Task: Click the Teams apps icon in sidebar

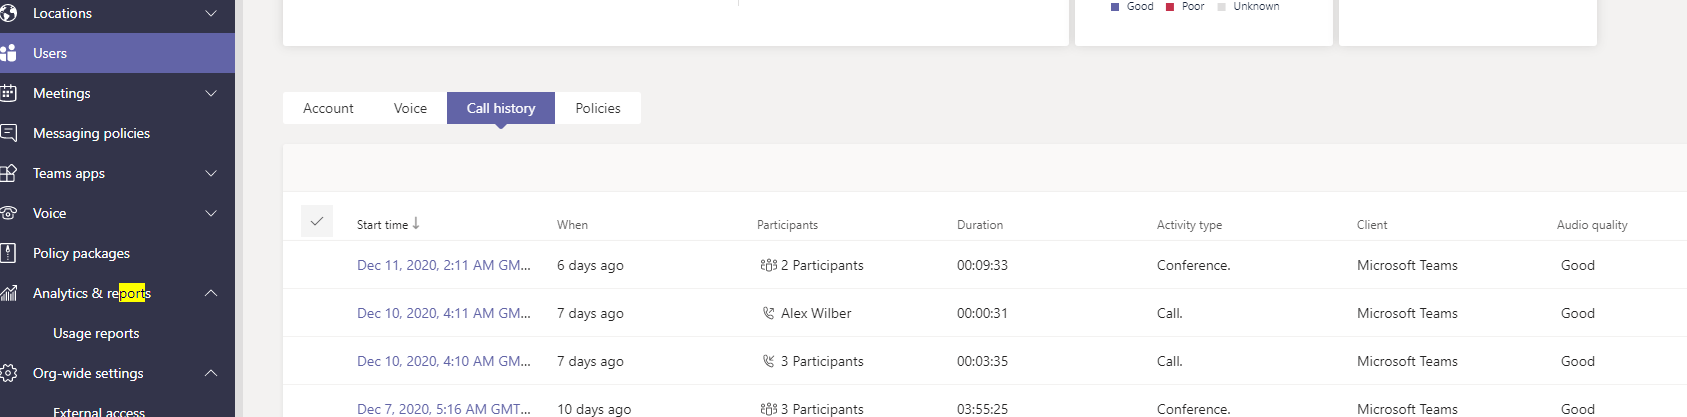Action: pos(8,173)
